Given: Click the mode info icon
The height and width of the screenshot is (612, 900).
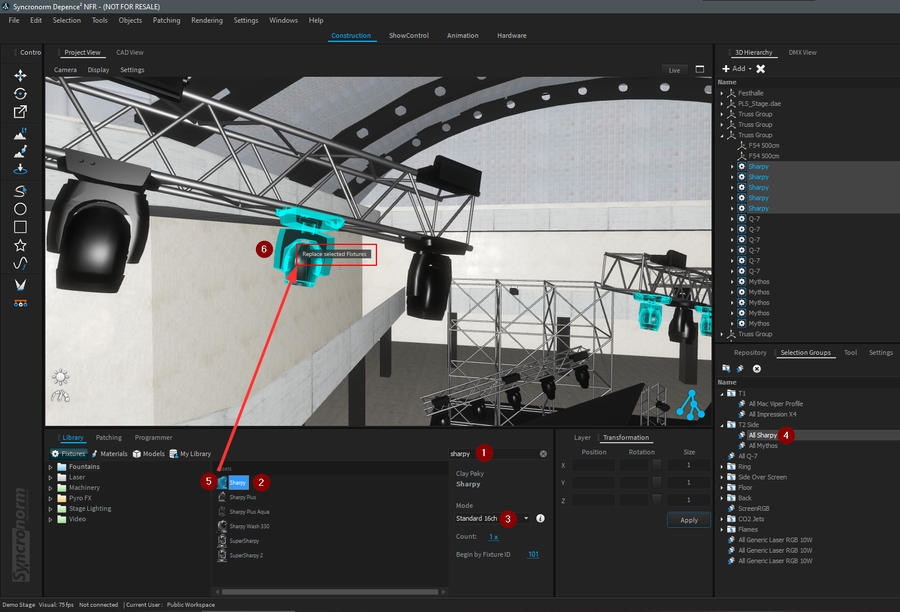Looking at the screenshot, I should (x=540, y=519).
